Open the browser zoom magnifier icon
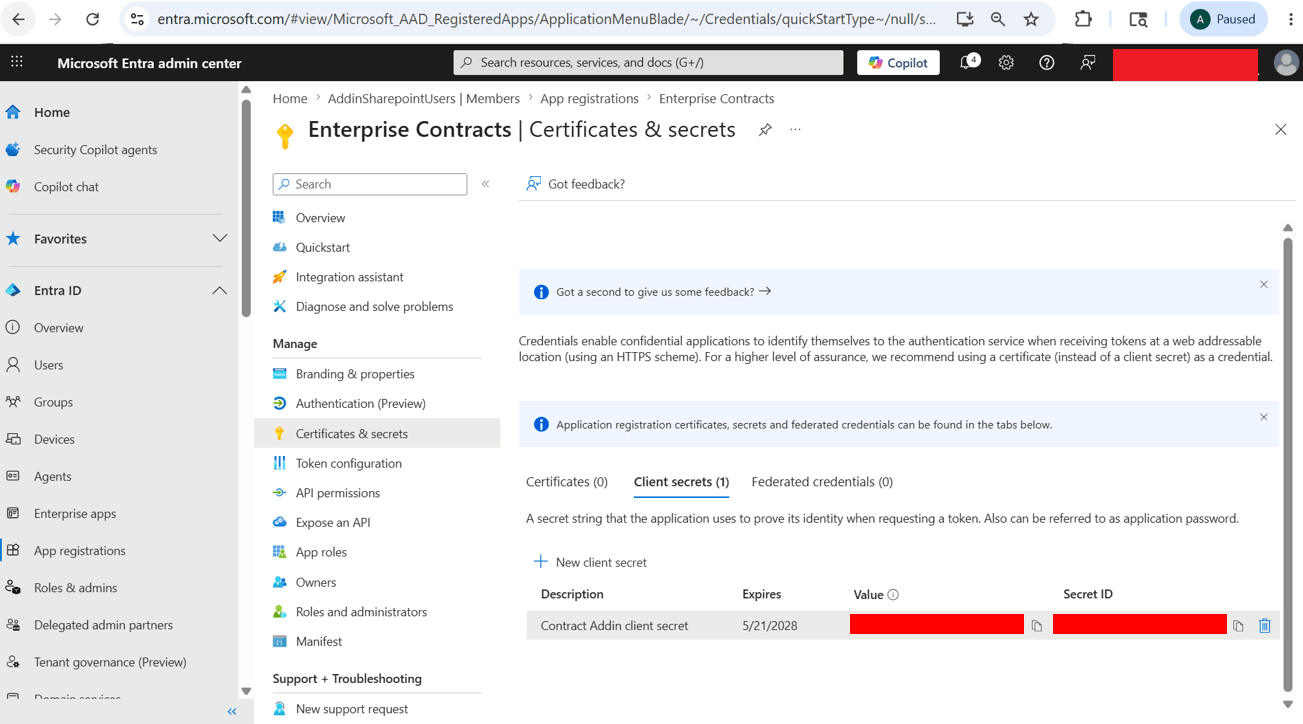The height and width of the screenshot is (724, 1303). tap(998, 19)
